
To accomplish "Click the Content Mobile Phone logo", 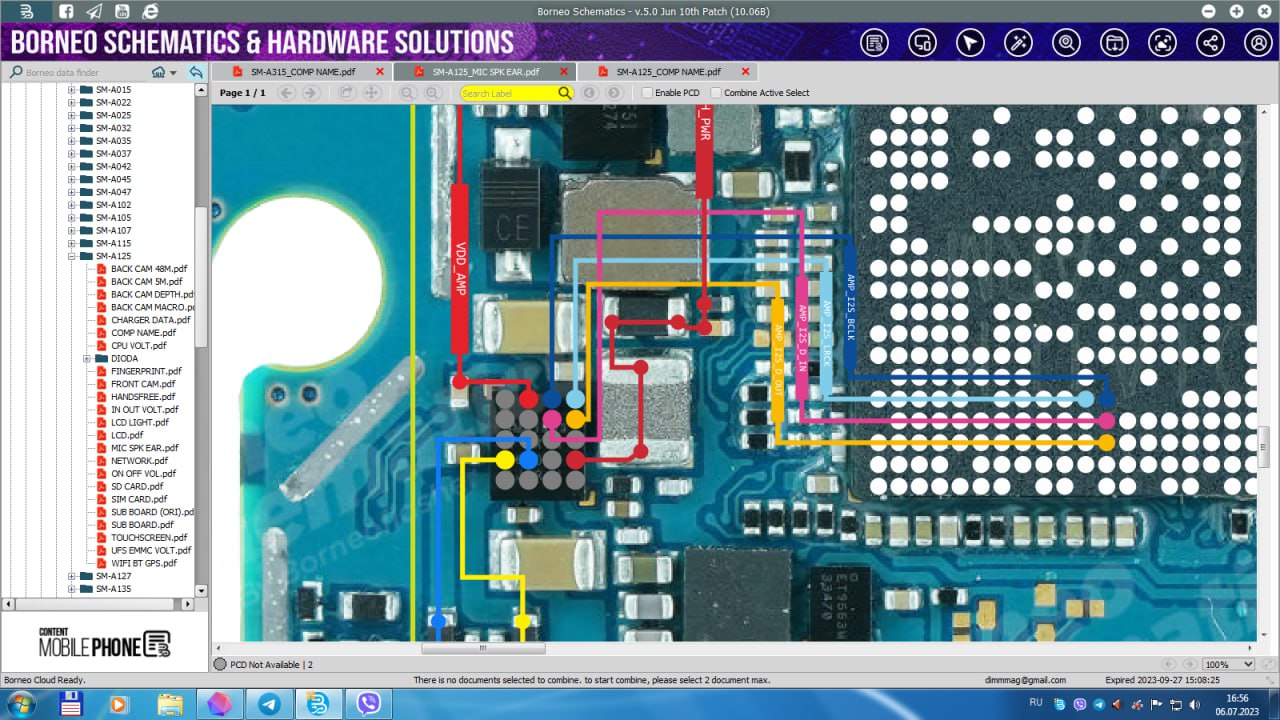I will (104, 644).
